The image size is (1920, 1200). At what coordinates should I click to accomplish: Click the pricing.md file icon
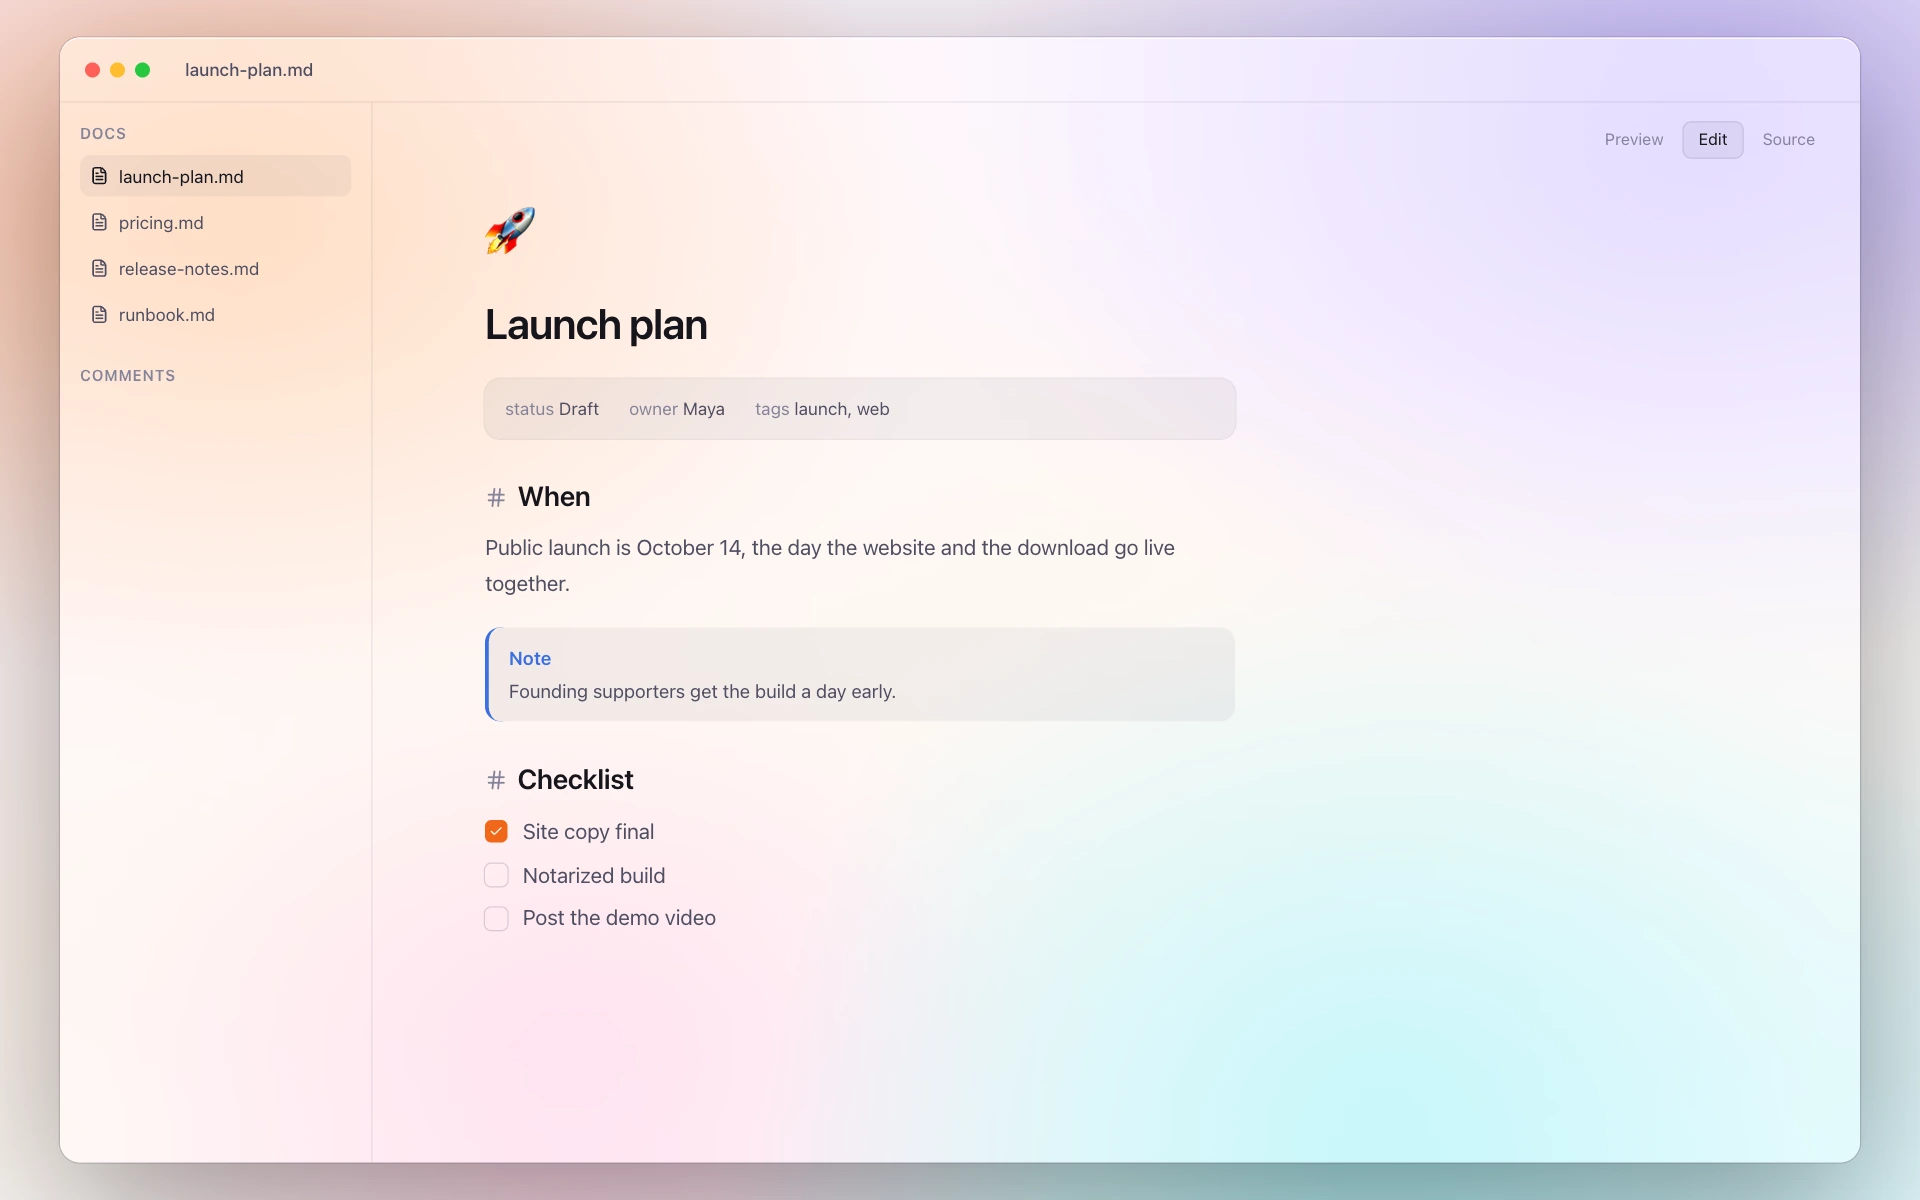(x=99, y=222)
